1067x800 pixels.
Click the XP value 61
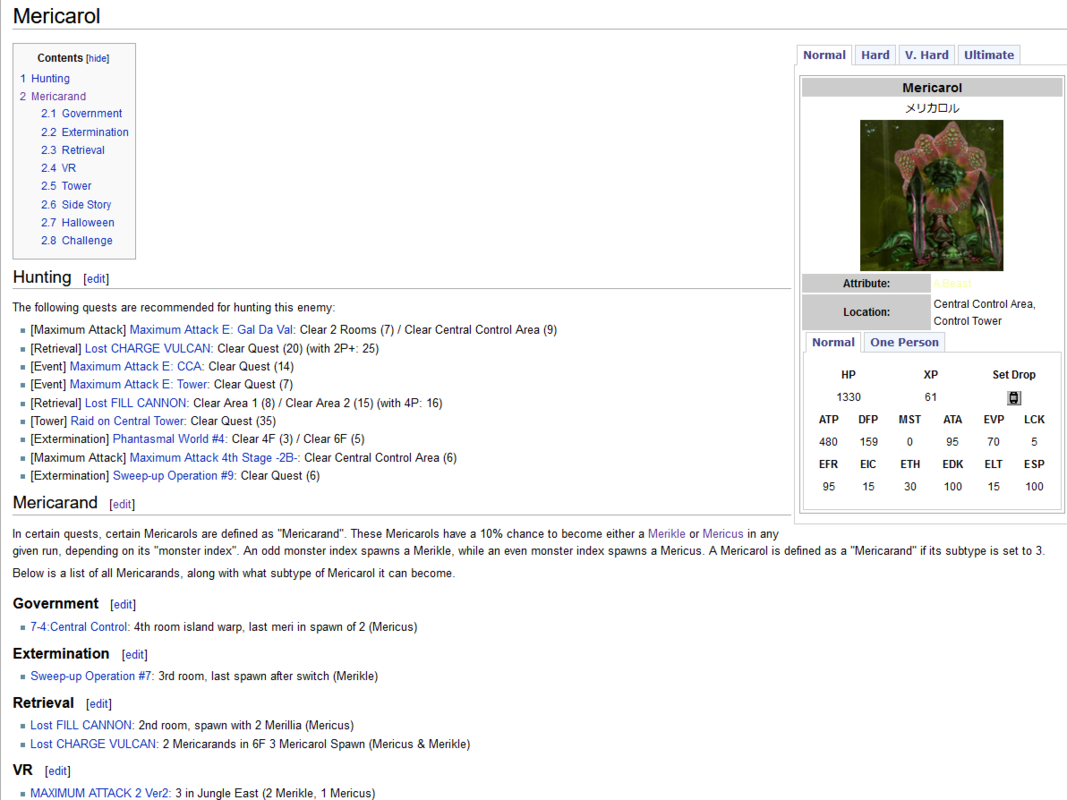pos(931,397)
